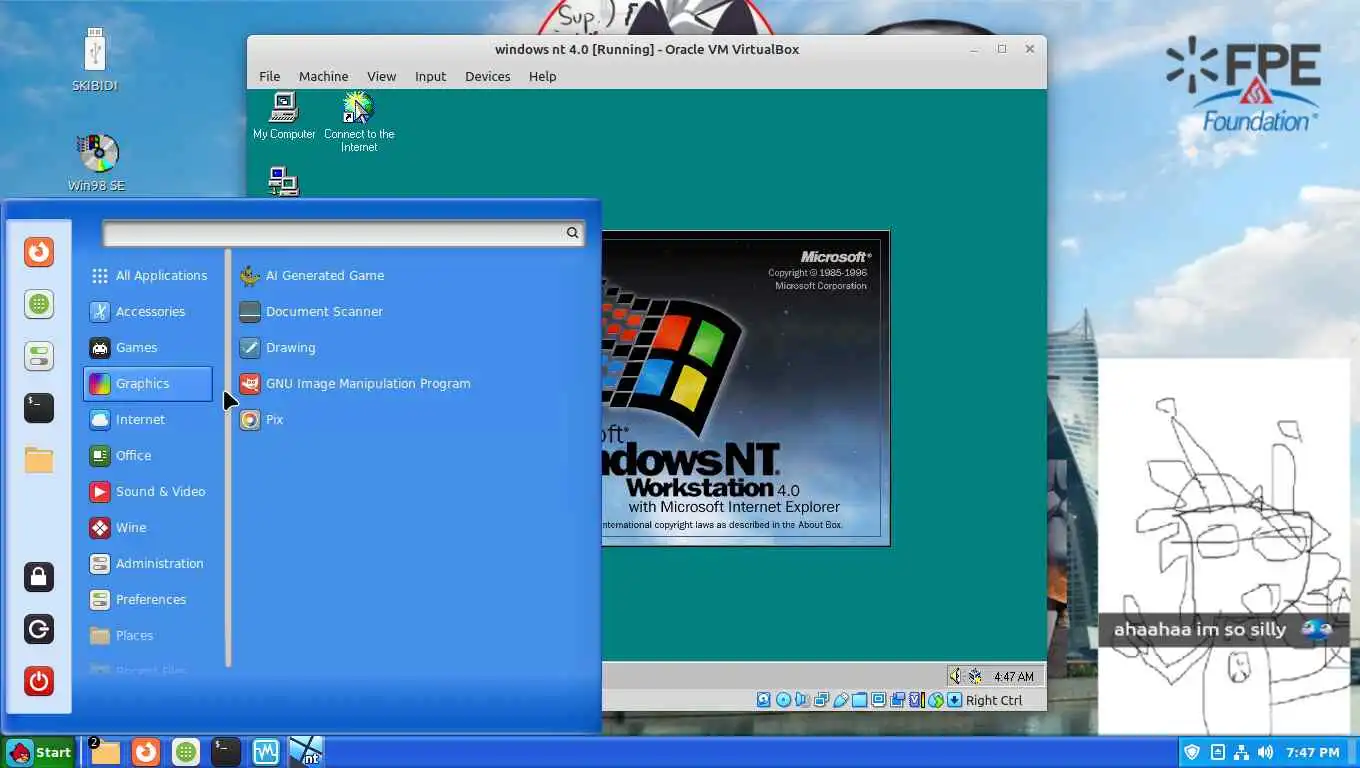Click VirtualBox USB devices indicator
Viewport: 1360px width, 768px height.
pos(840,700)
